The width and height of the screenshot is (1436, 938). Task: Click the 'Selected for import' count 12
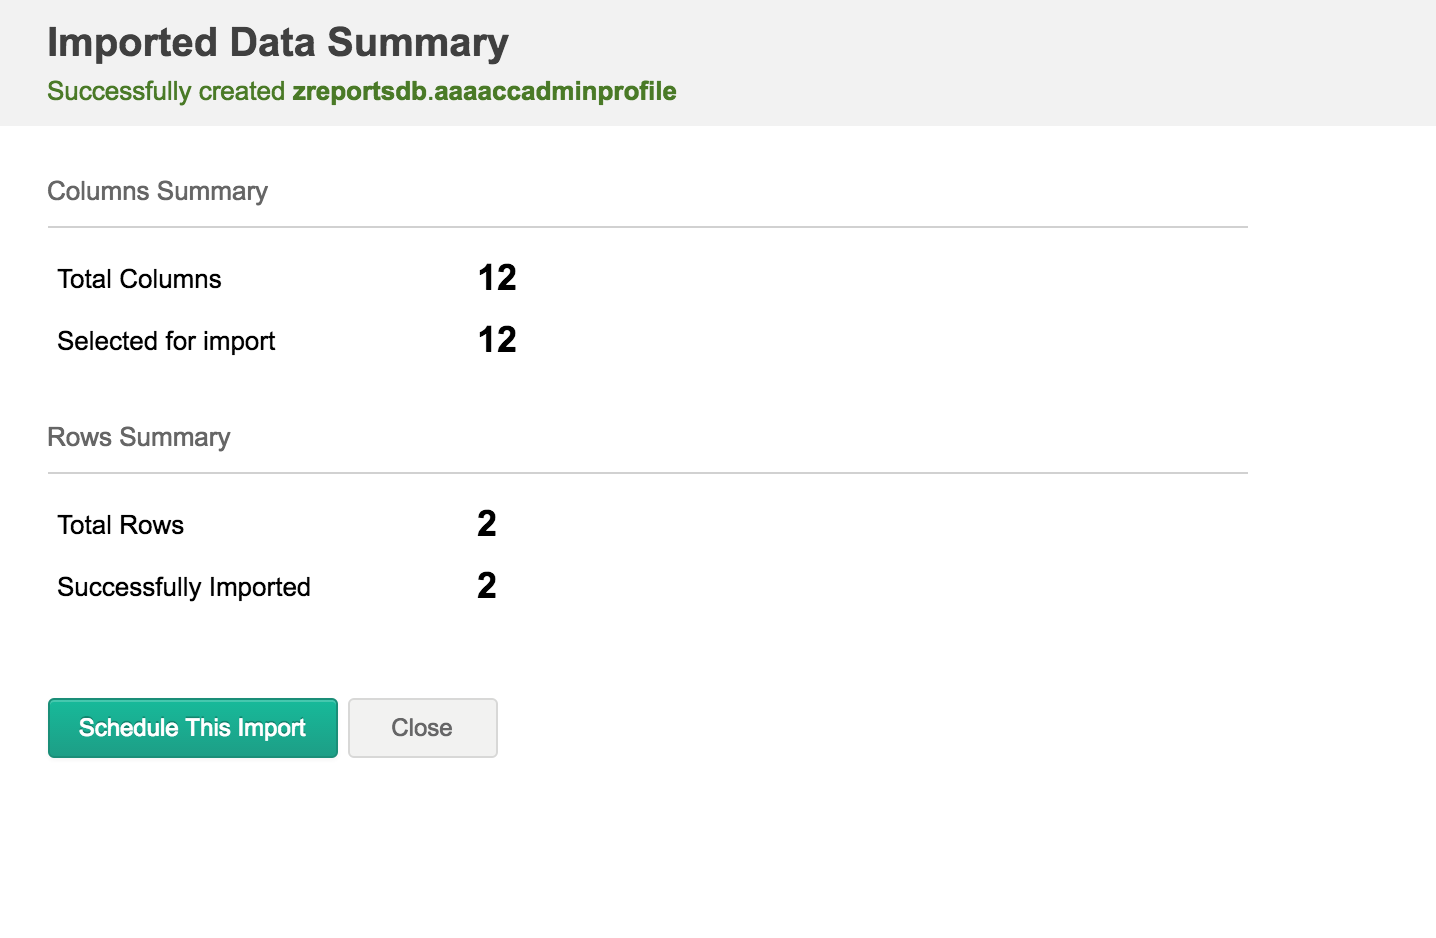tap(497, 340)
